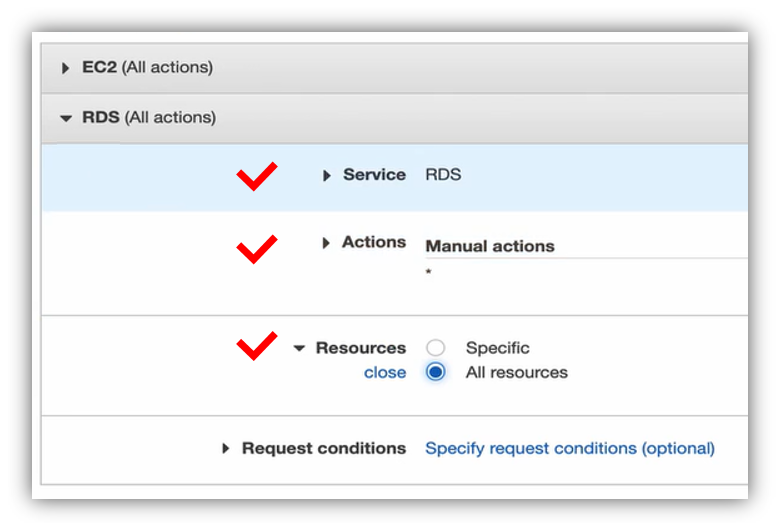Click the red checkmark beside Service
The width and height of the screenshot is (780, 531).
[256, 177]
